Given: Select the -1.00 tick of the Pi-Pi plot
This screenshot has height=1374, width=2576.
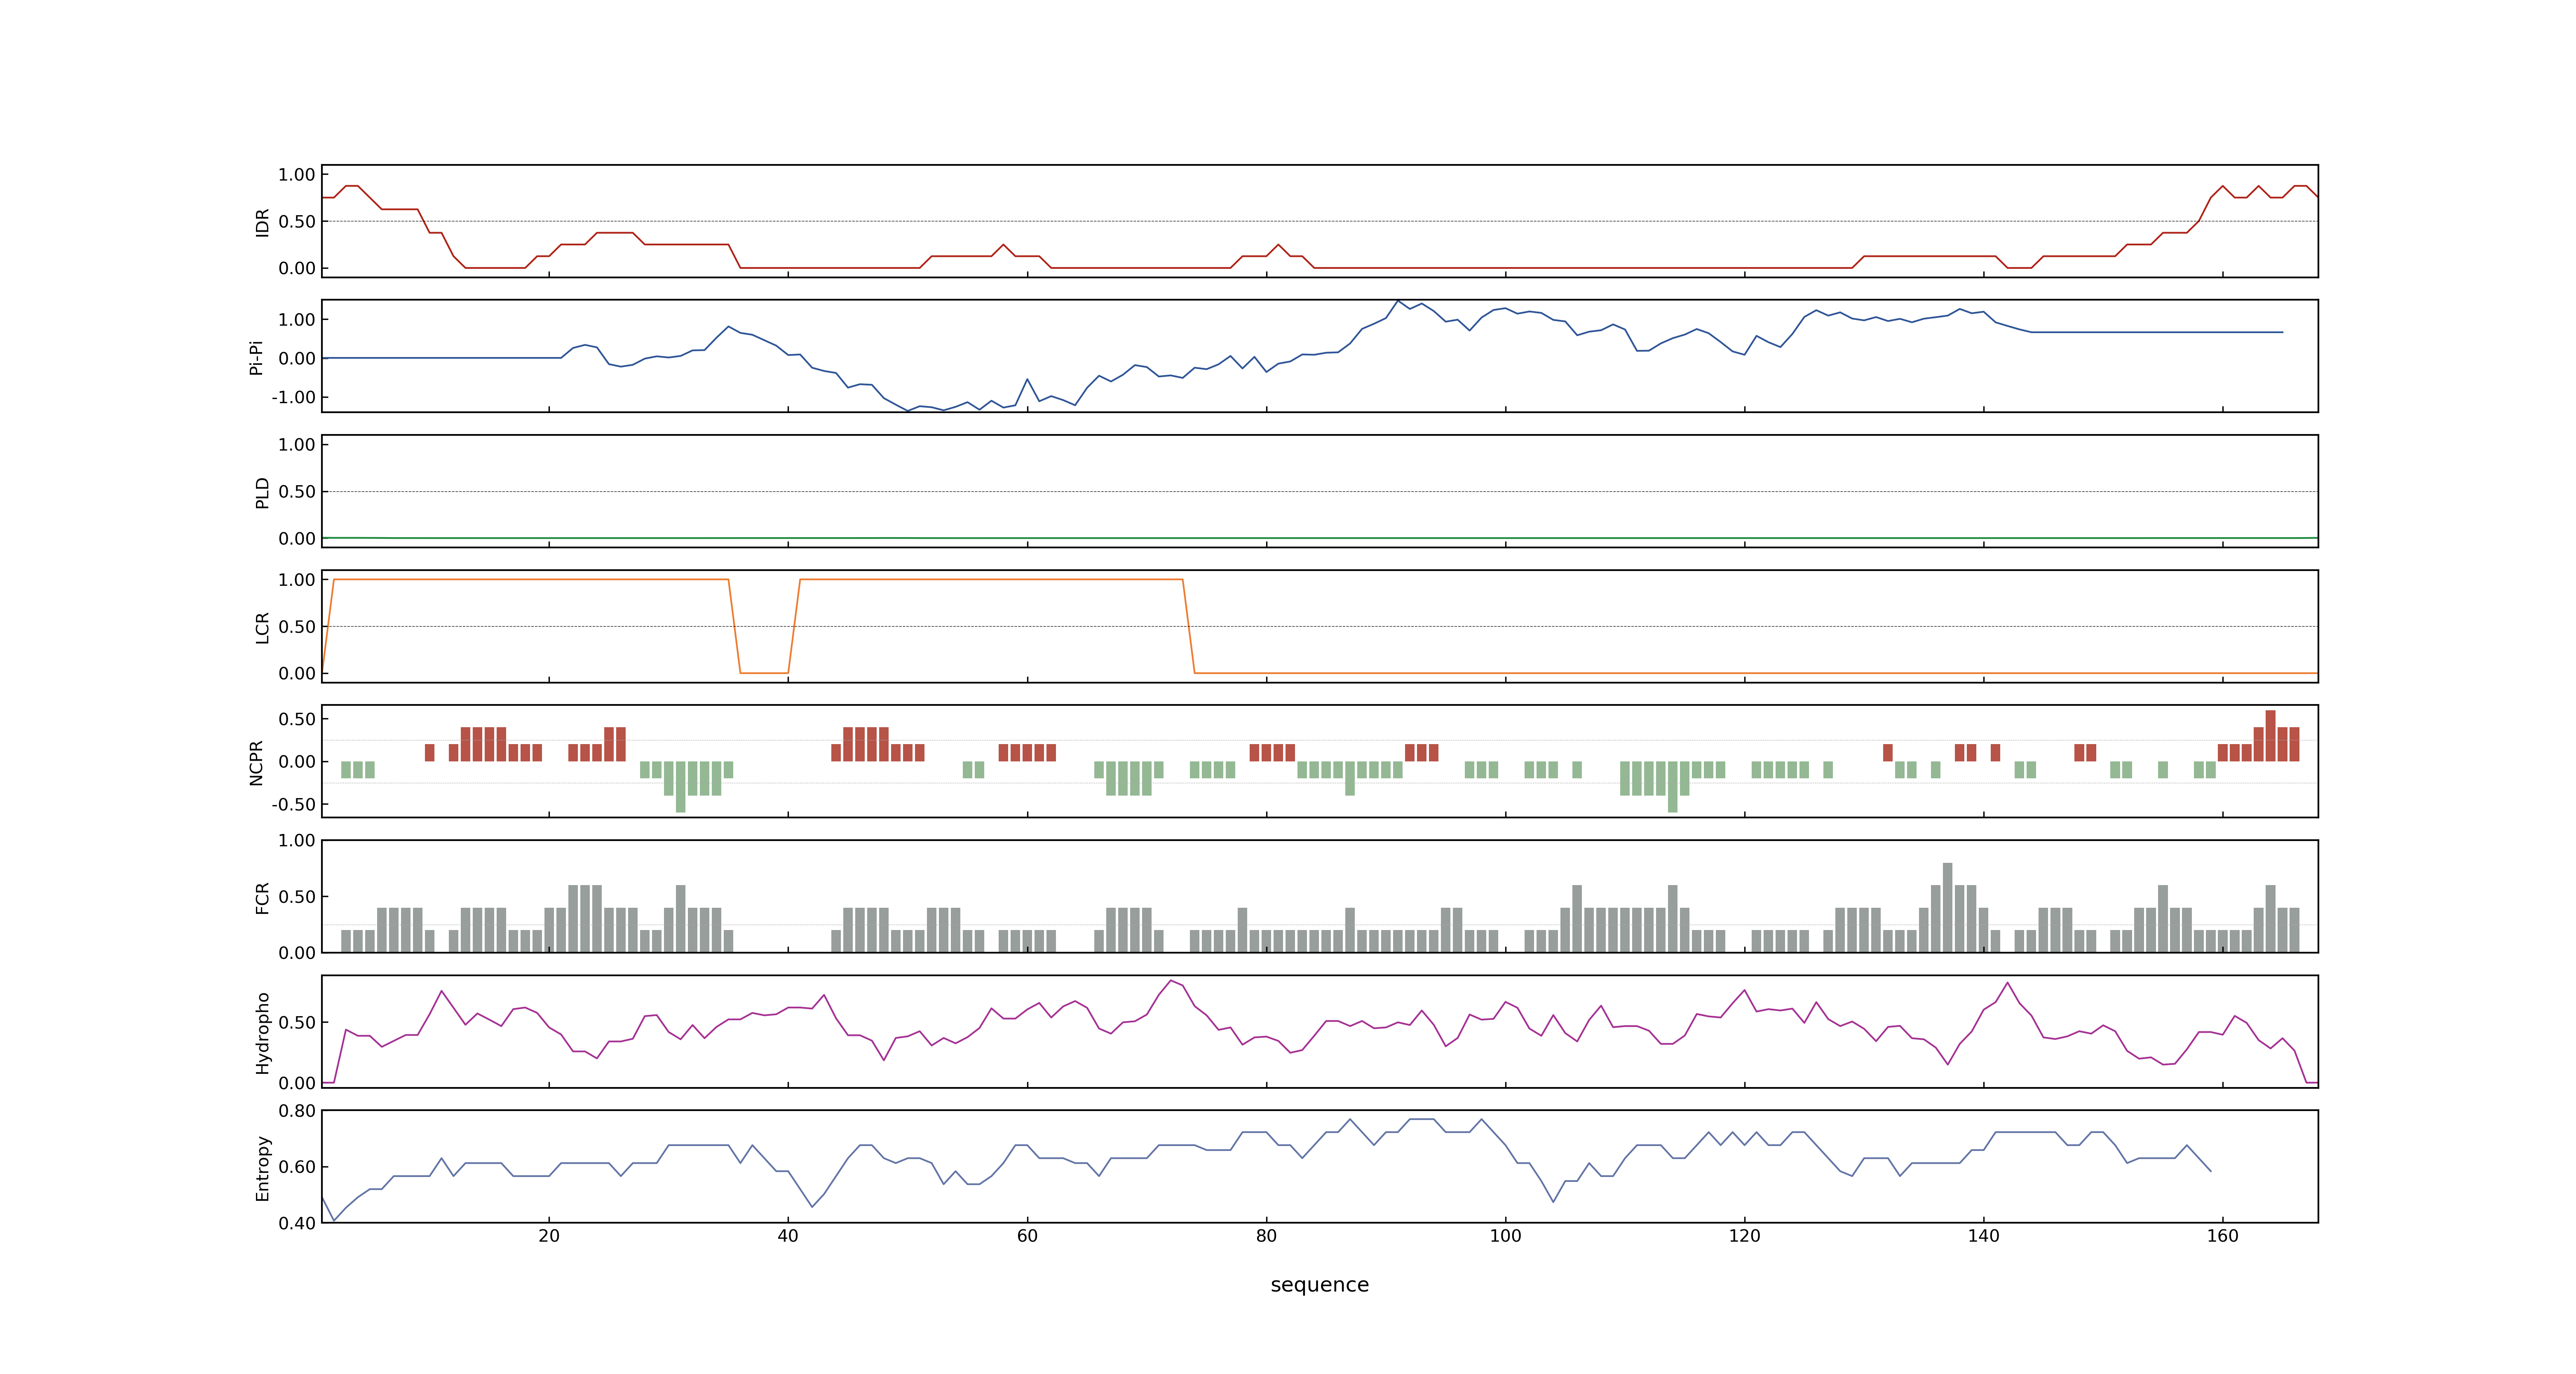Looking at the screenshot, I should [x=294, y=397].
